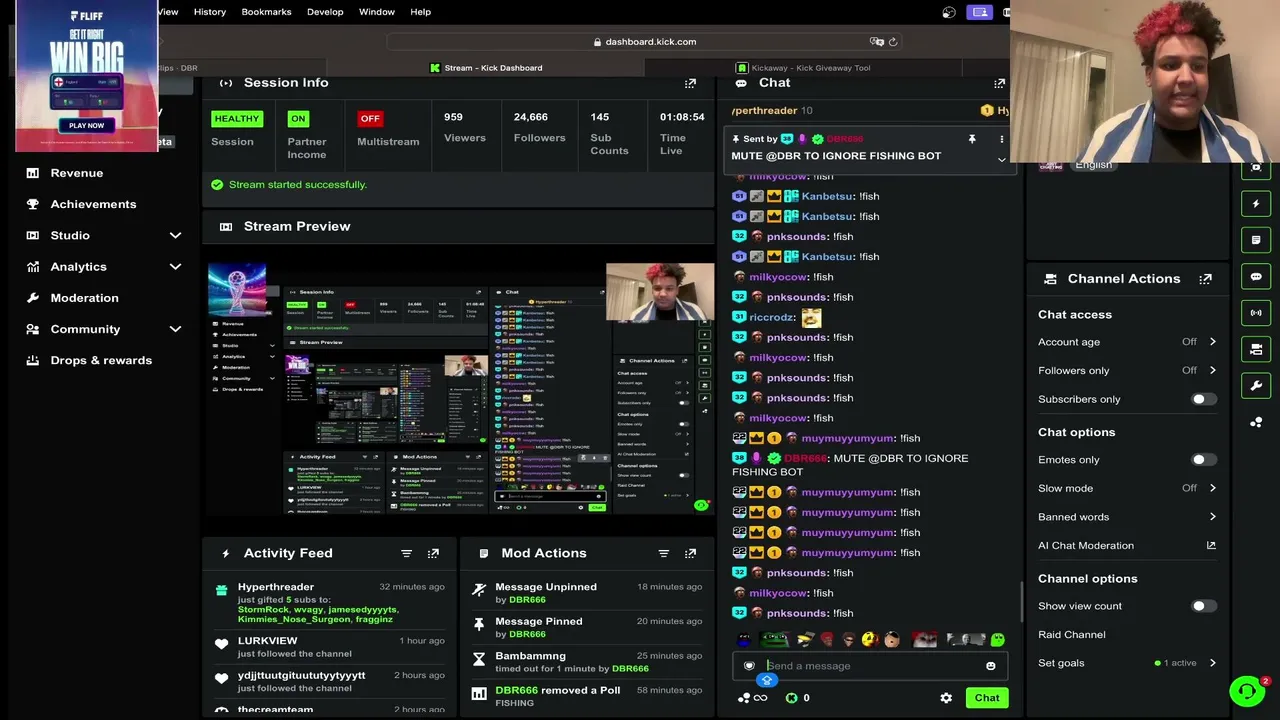Click PLAY NOW on Fliff ad
This screenshot has width=1280, height=720.
click(x=87, y=126)
